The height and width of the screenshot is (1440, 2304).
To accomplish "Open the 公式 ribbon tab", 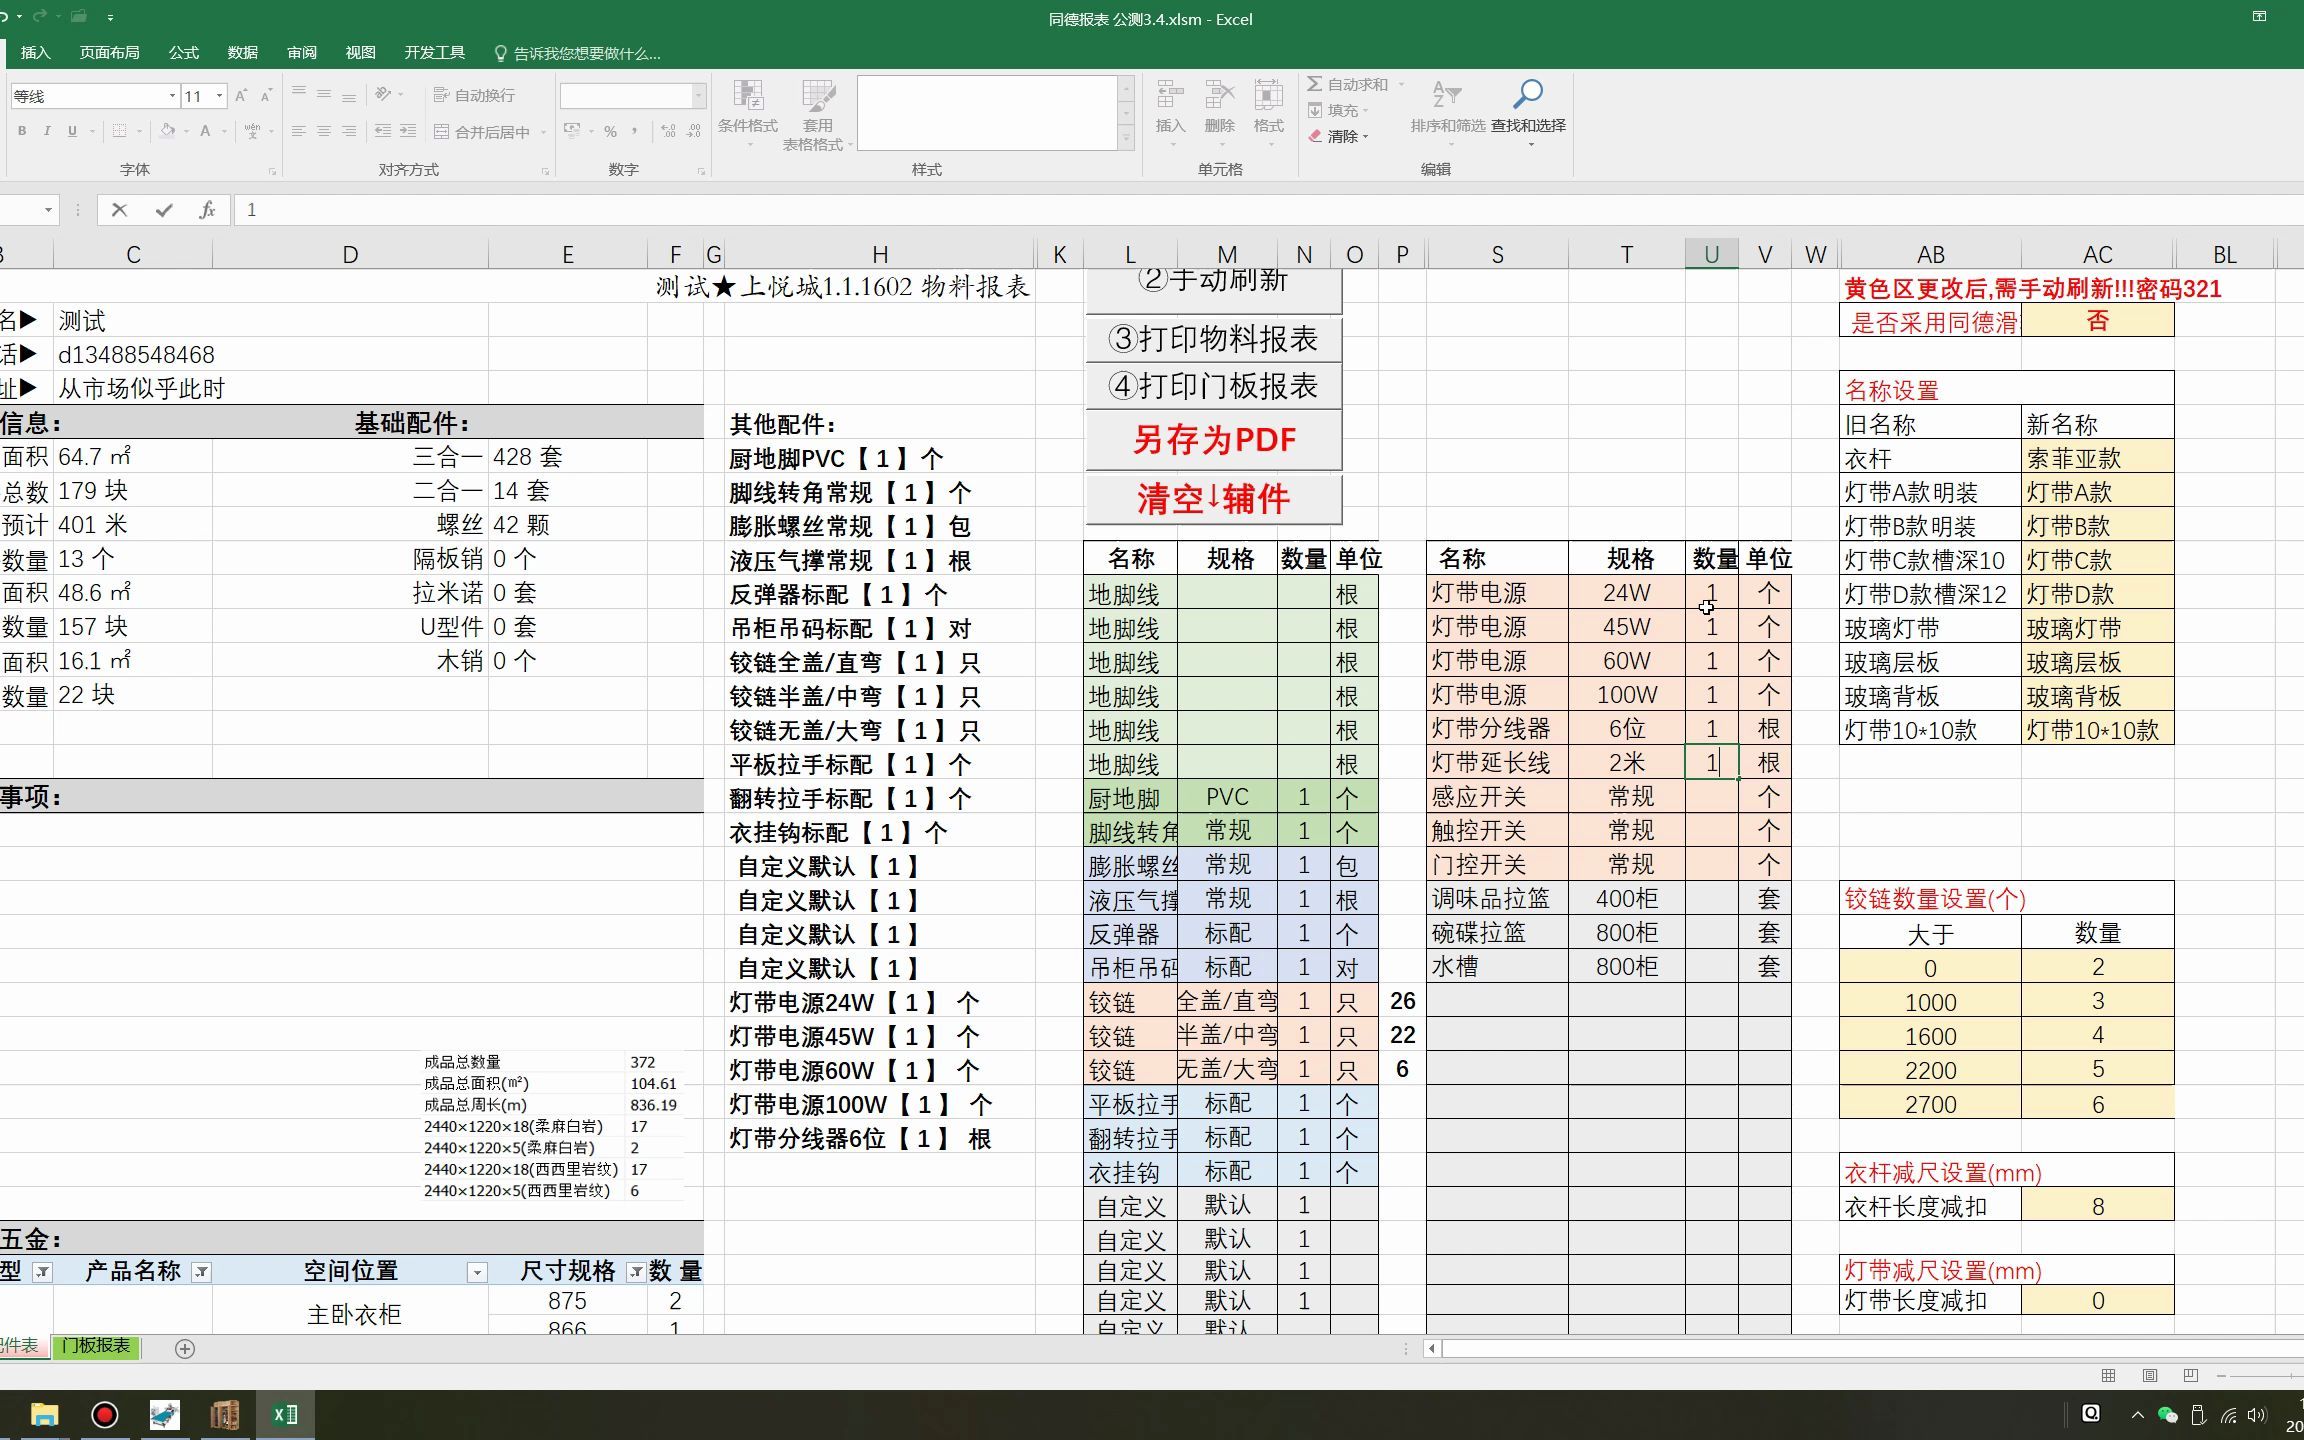I will click(x=183, y=52).
